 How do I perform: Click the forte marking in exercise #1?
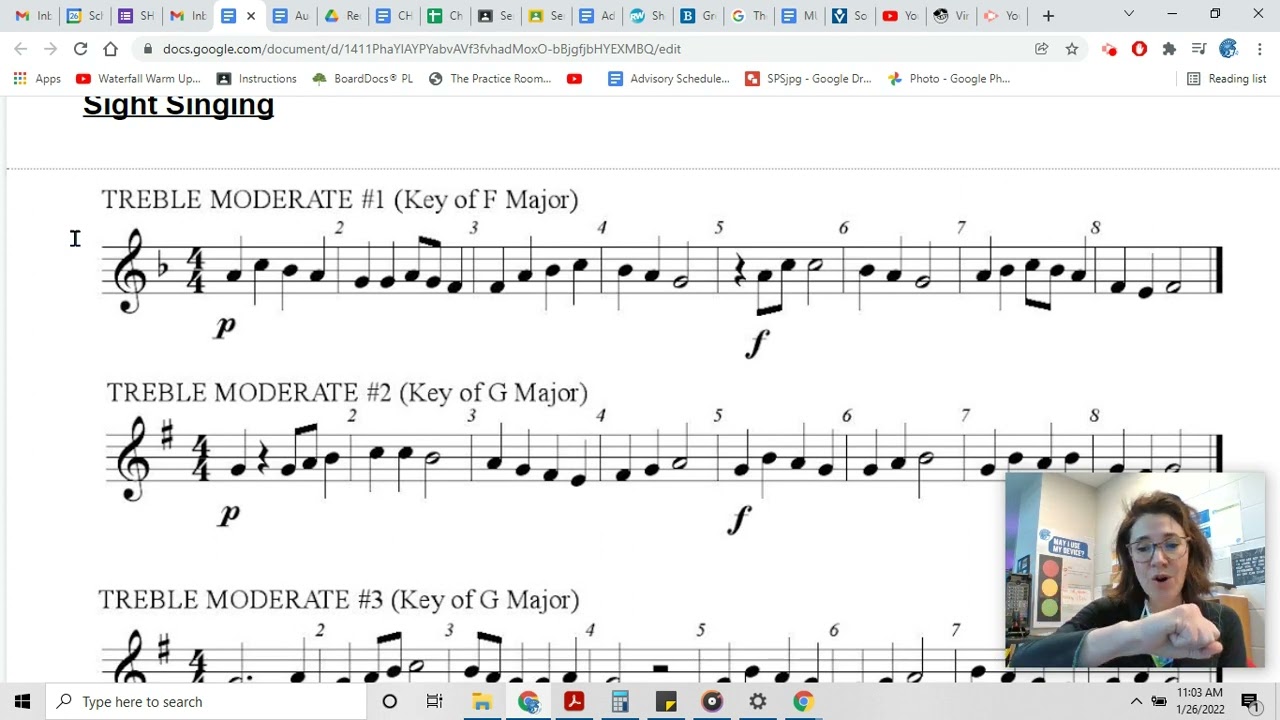click(757, 343)
